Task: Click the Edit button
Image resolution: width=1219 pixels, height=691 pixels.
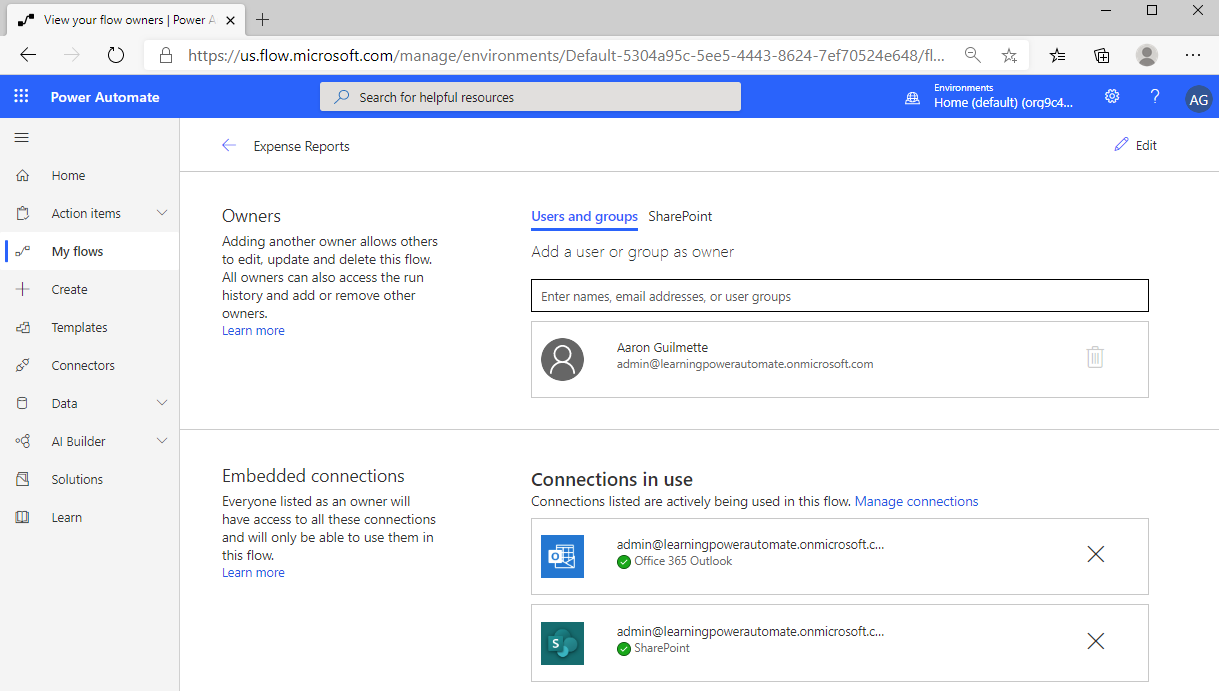Action: tap(1135, 145)
